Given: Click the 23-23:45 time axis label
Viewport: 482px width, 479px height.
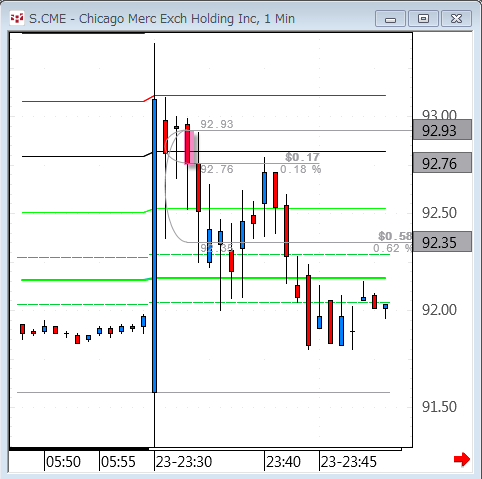Looking at the screenshot, I should click(x=349, y=462).
